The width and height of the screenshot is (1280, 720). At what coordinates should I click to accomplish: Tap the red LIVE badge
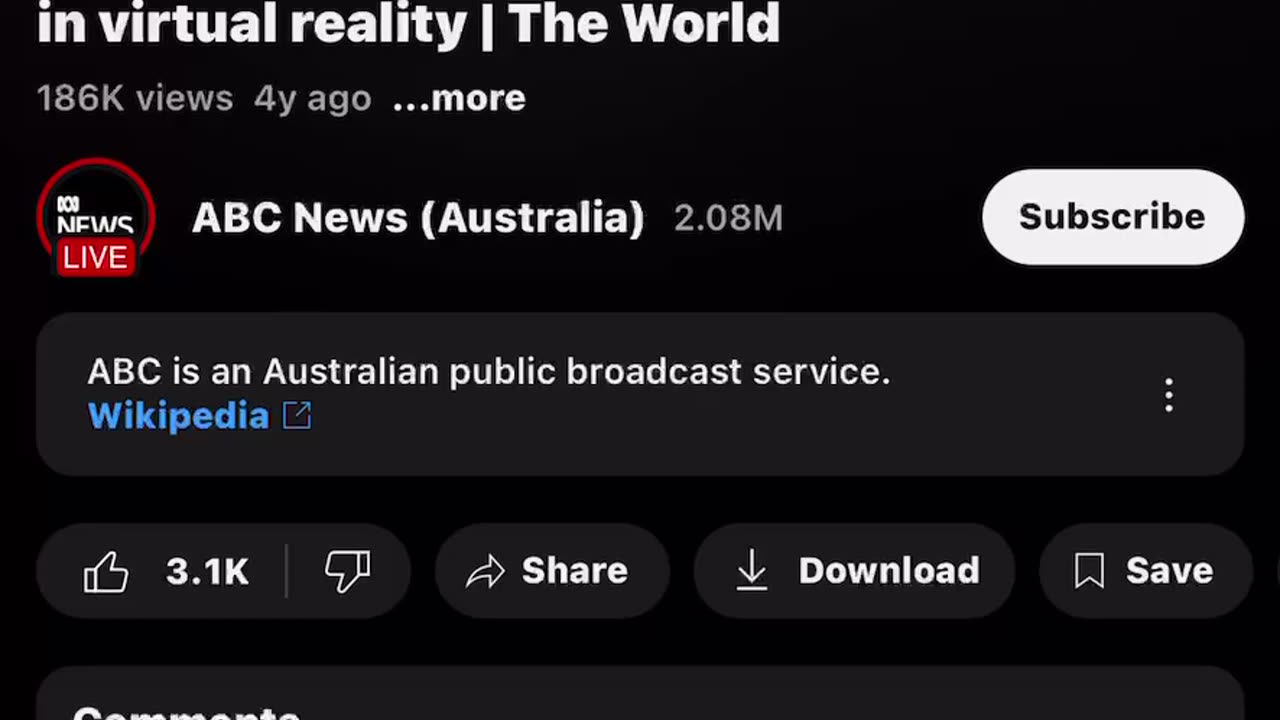point(96,258)
